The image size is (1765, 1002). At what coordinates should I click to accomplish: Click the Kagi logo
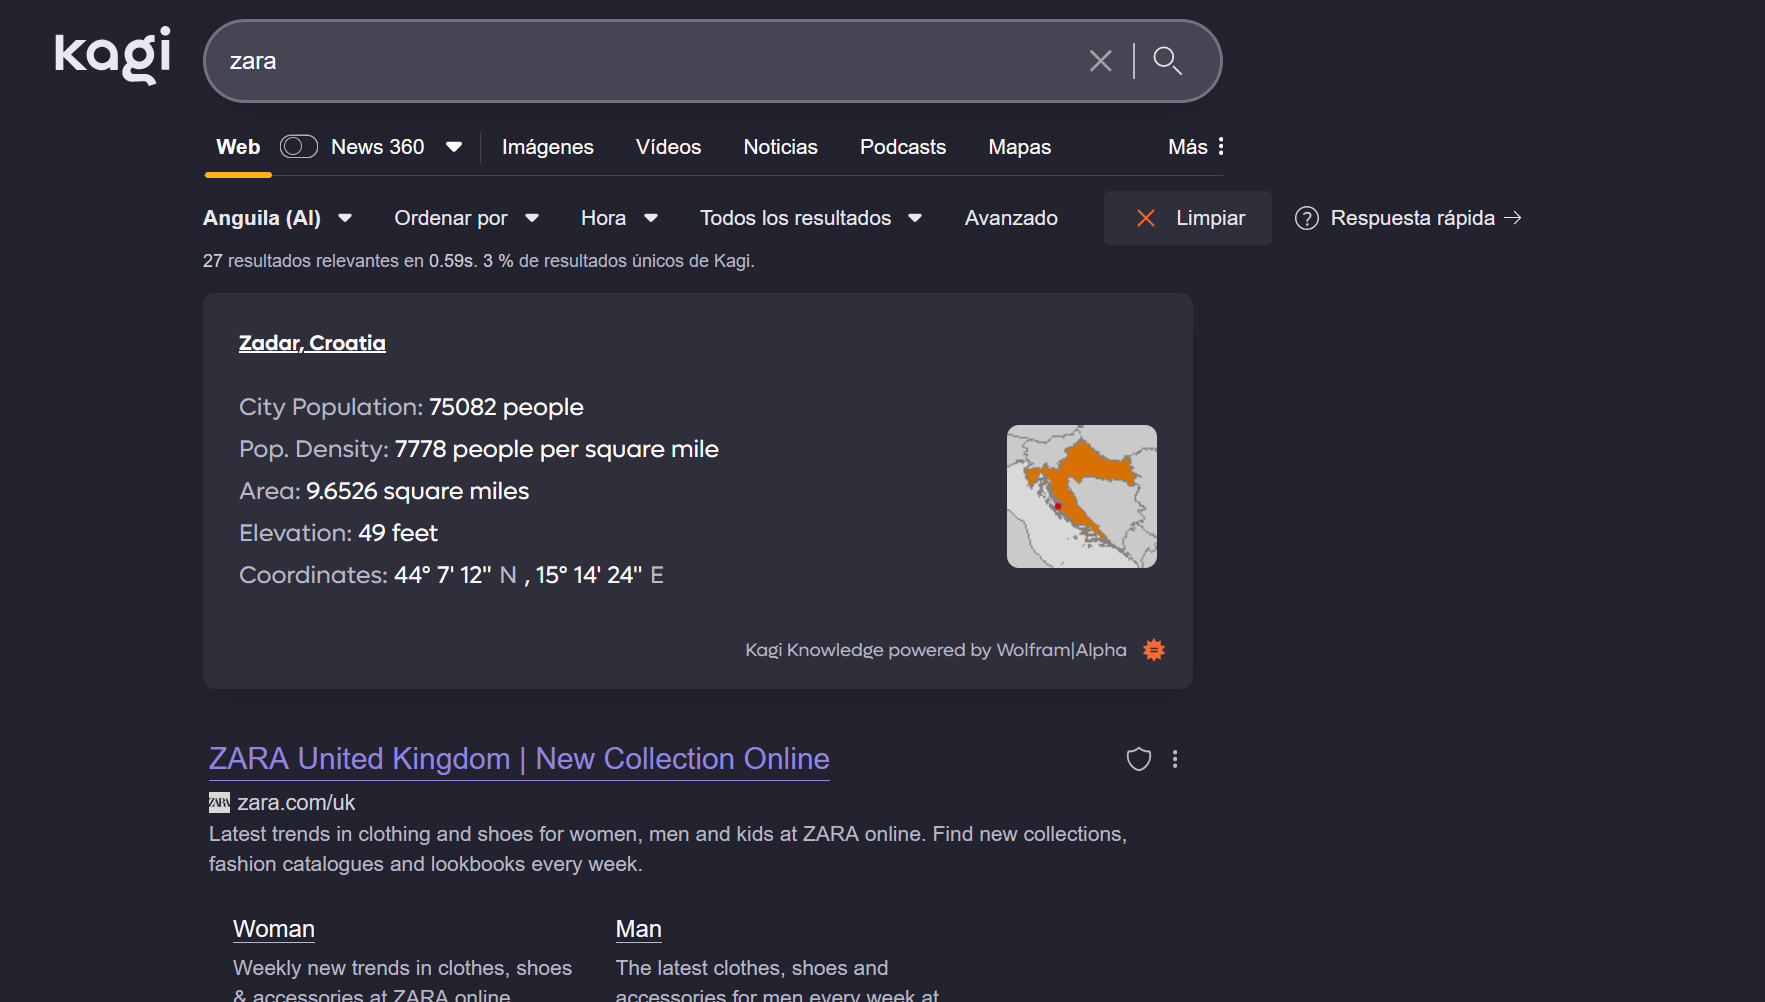112,56
